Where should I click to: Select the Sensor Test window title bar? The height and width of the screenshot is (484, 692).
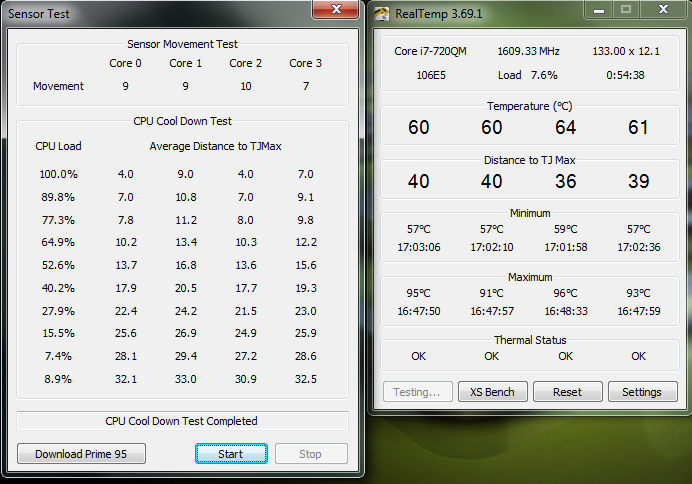(150, 13)
